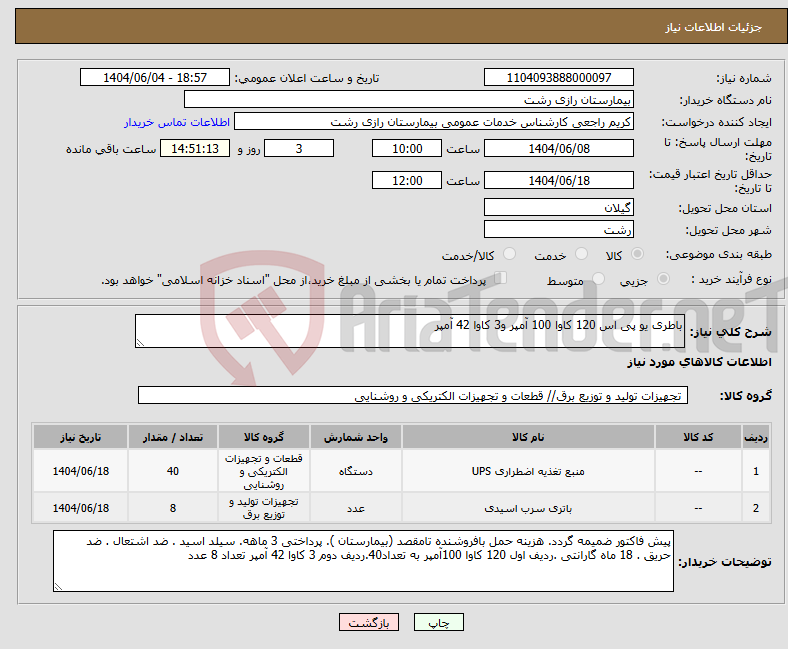This screenshot has height=649, width=788.
Task: Click the طبقه بندی موضوعی label
Action: click(x=719, y=254)
